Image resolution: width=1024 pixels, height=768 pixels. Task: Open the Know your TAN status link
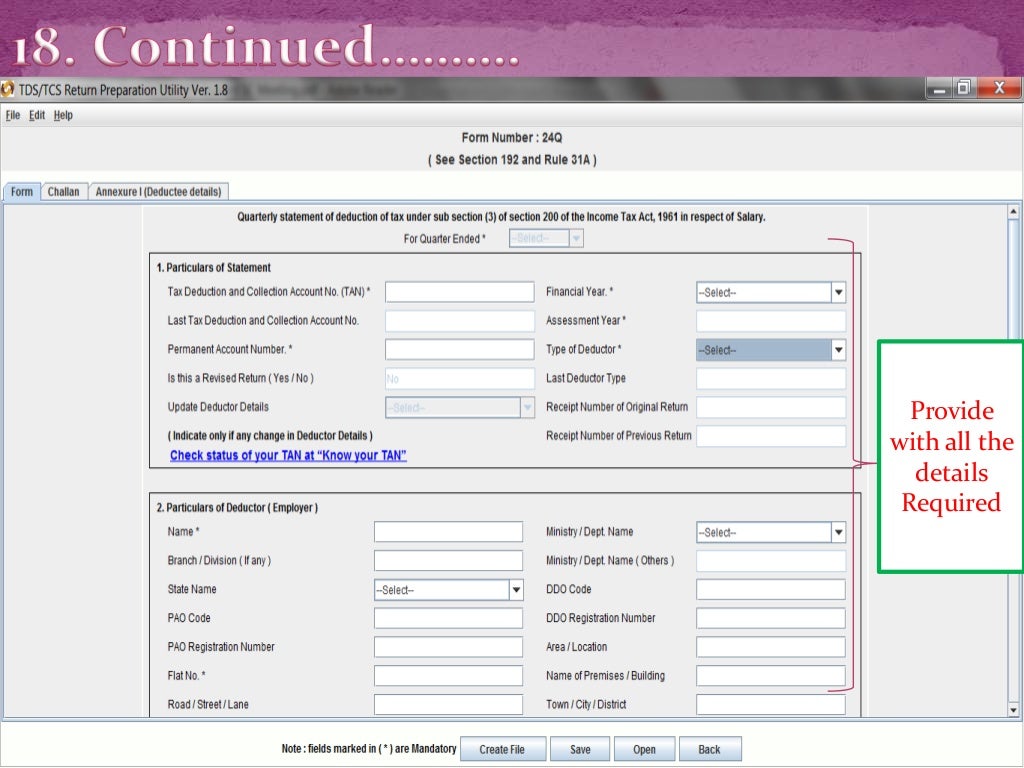point(288,455)
